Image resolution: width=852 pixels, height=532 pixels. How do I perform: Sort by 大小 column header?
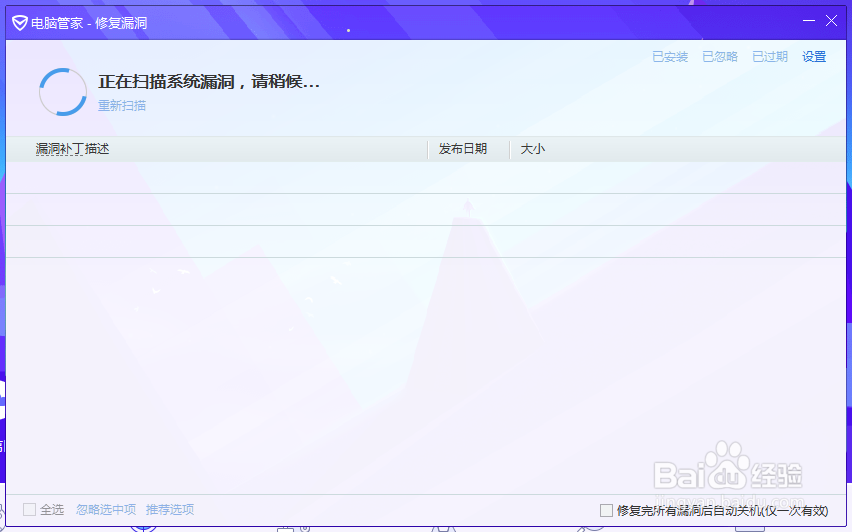[x=532, y=149]
